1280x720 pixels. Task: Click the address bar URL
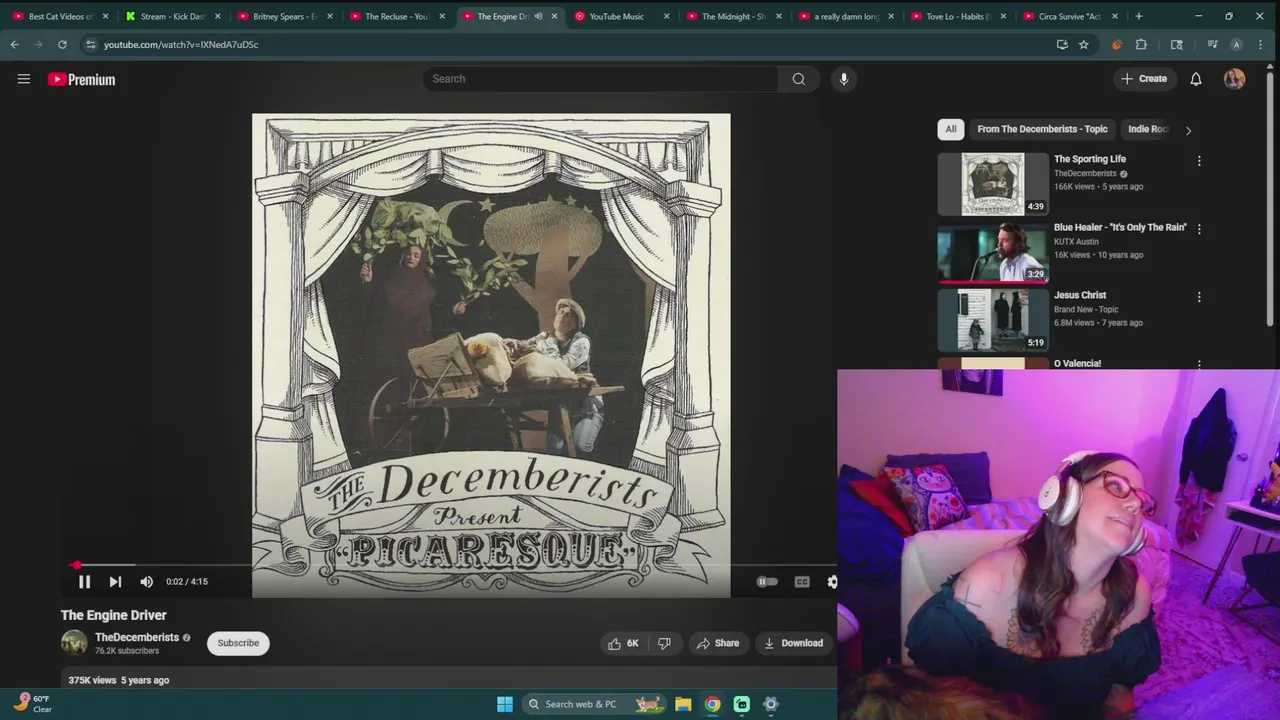pos(181,44)
